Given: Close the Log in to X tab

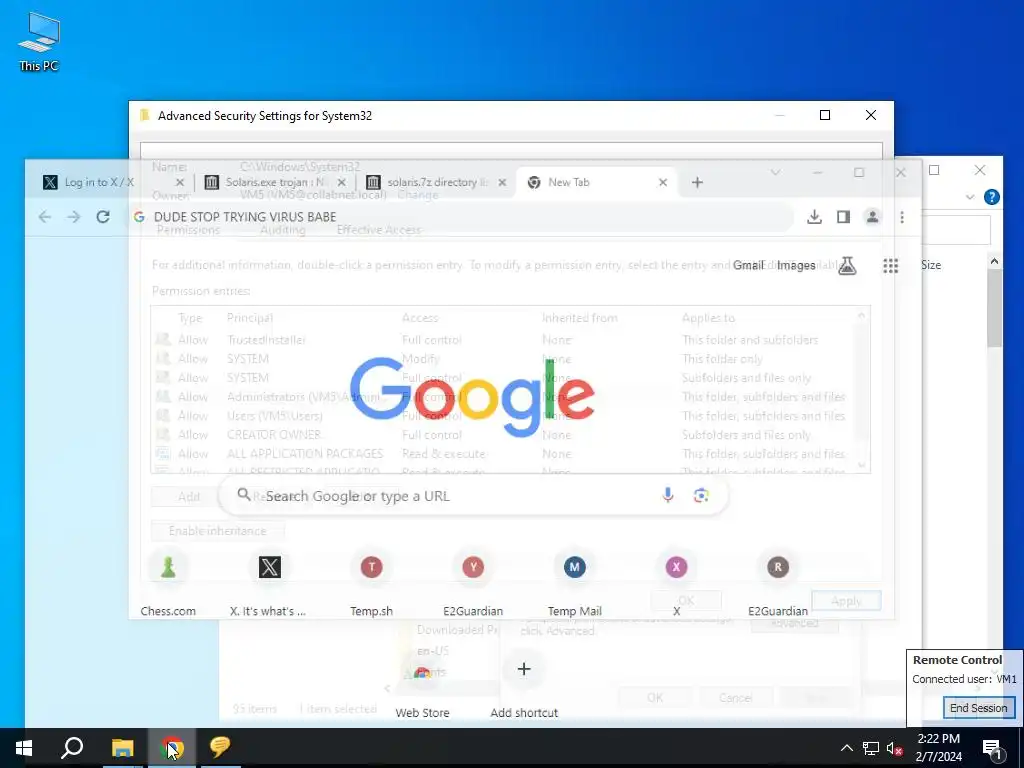Looking at the screenshot, I should (x=180, y=182).
